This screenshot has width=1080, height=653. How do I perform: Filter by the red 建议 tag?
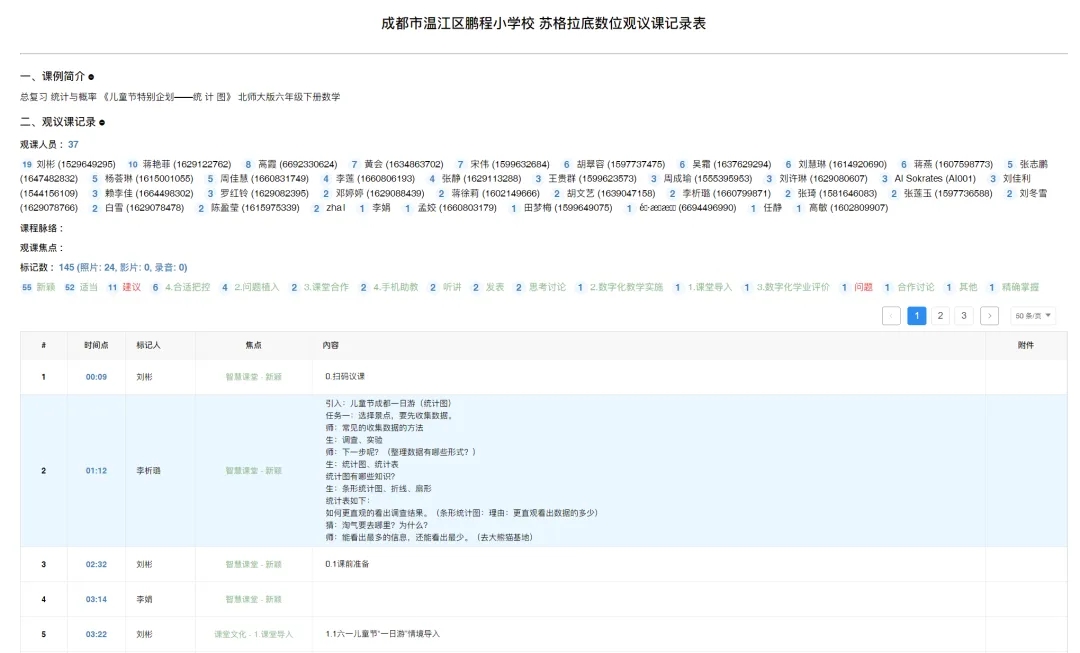[131, 287]
